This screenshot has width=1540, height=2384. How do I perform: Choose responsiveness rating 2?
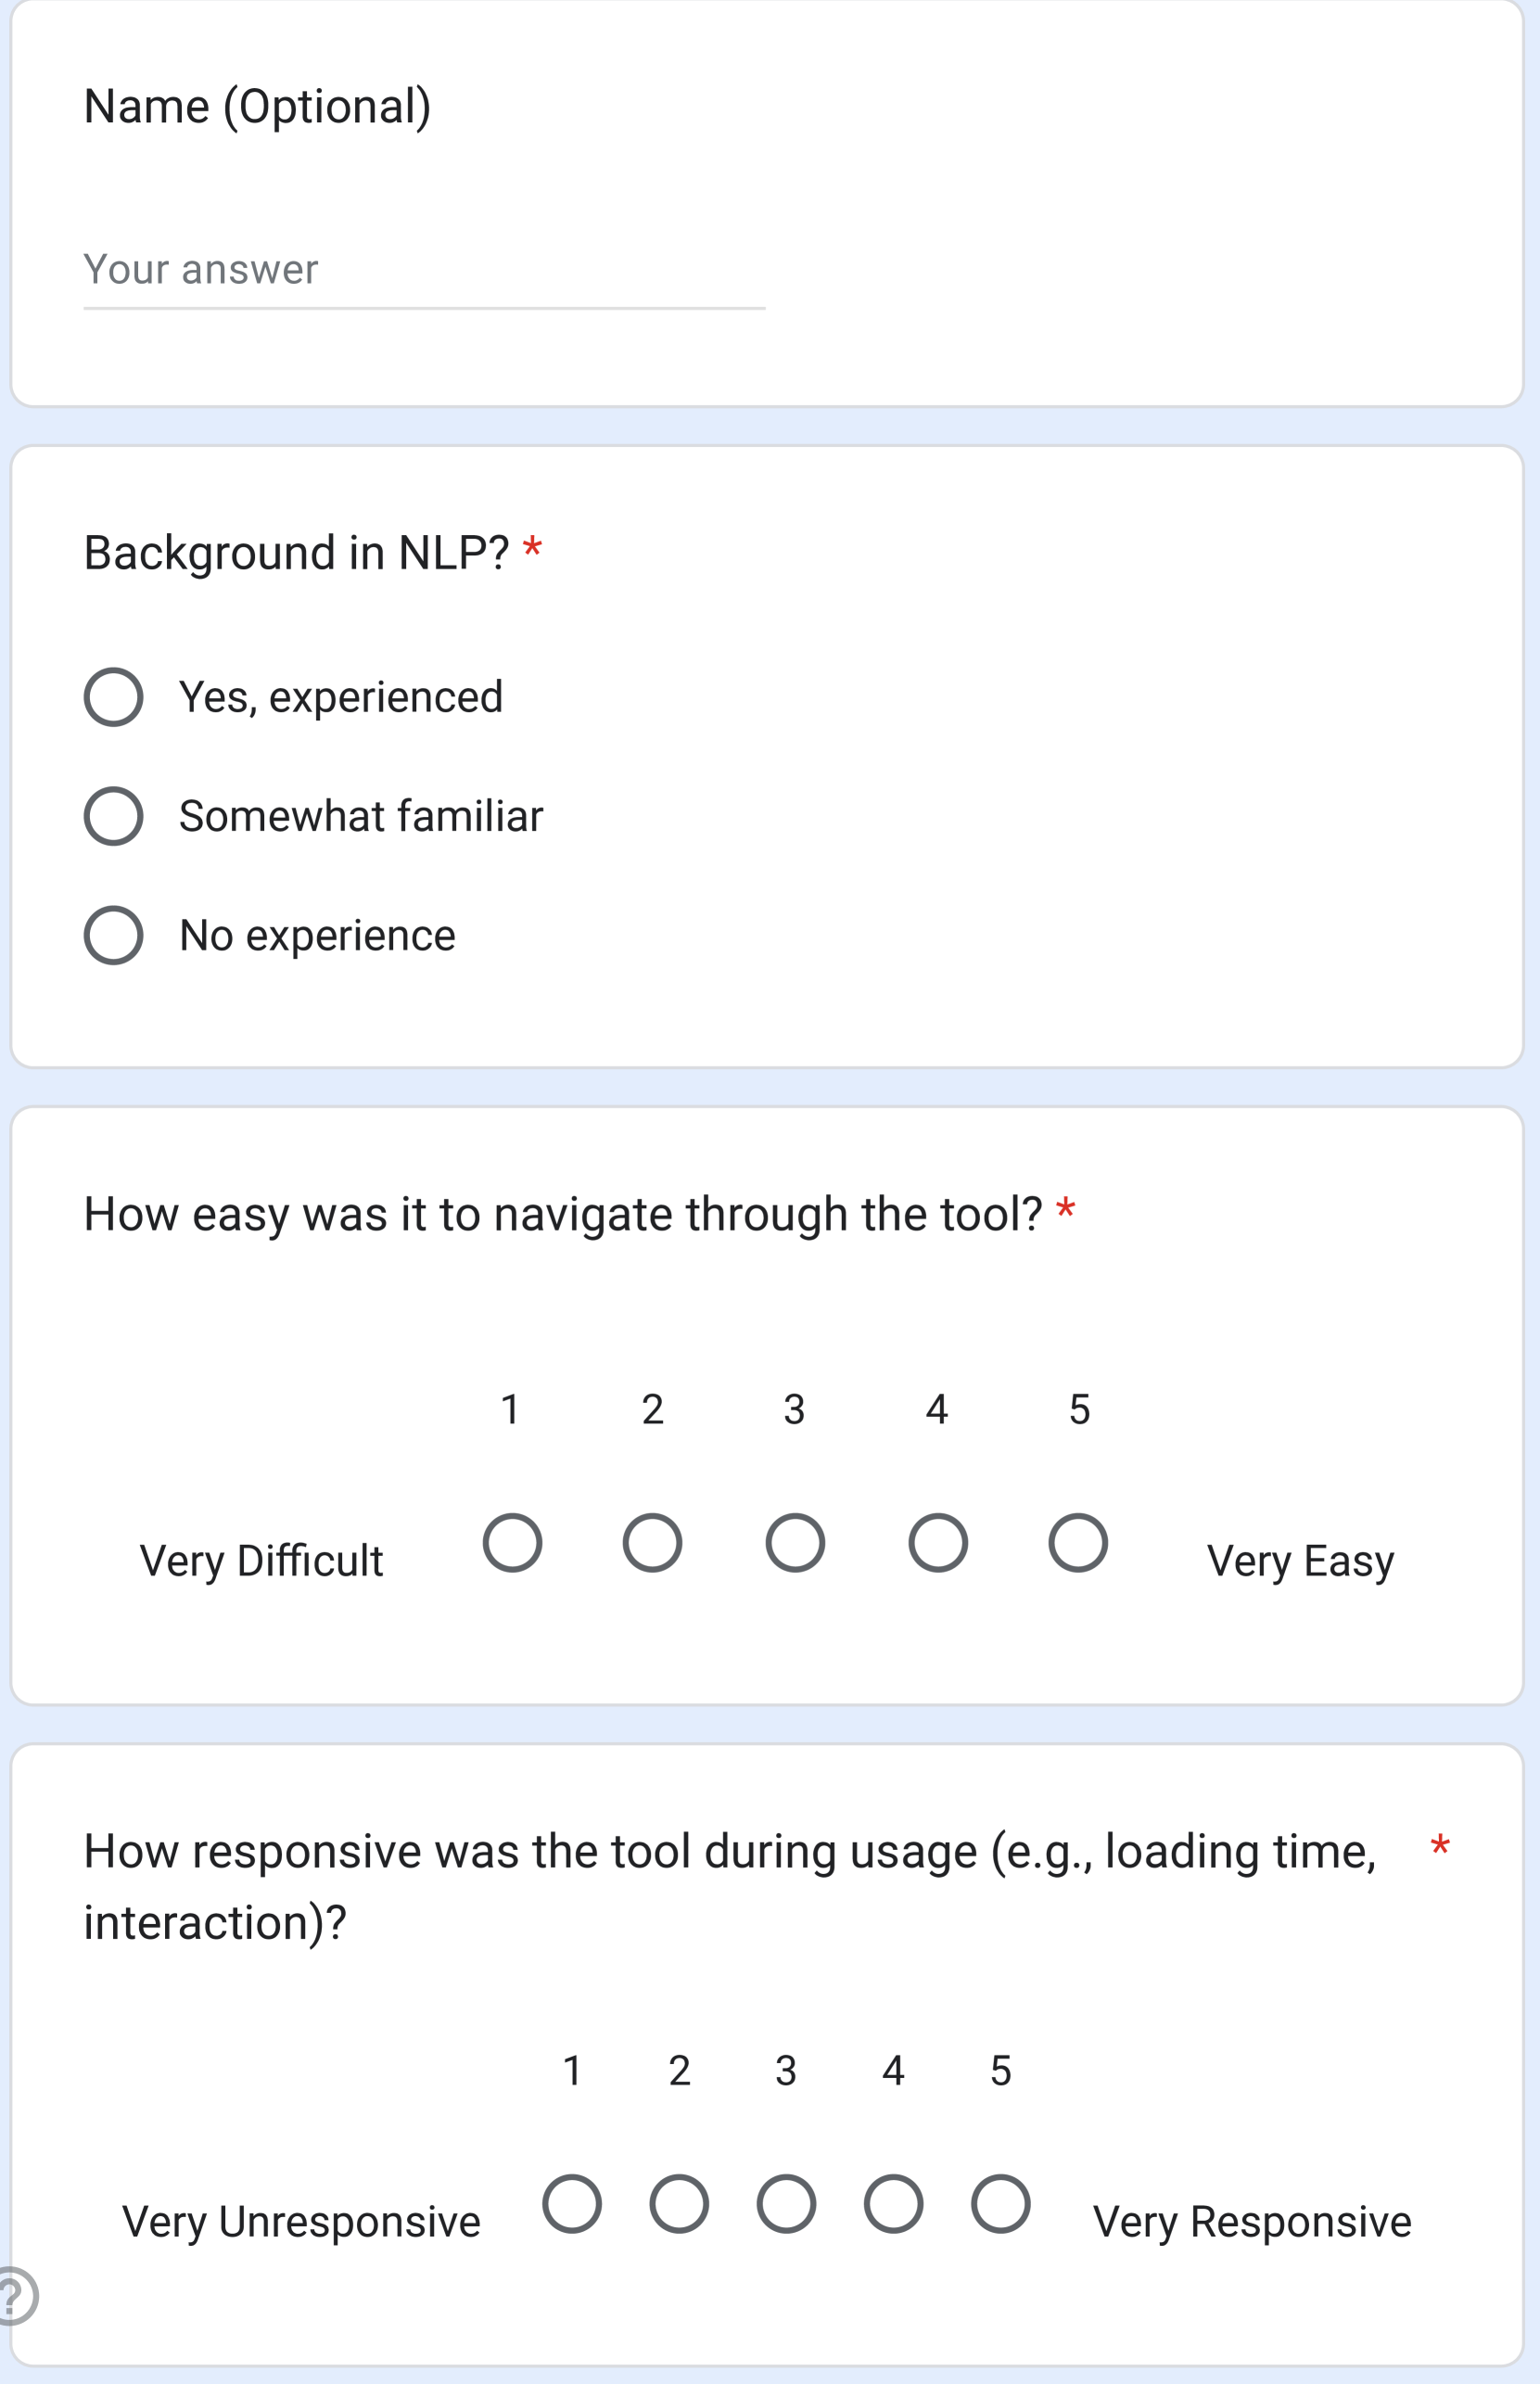[679, 2204]
